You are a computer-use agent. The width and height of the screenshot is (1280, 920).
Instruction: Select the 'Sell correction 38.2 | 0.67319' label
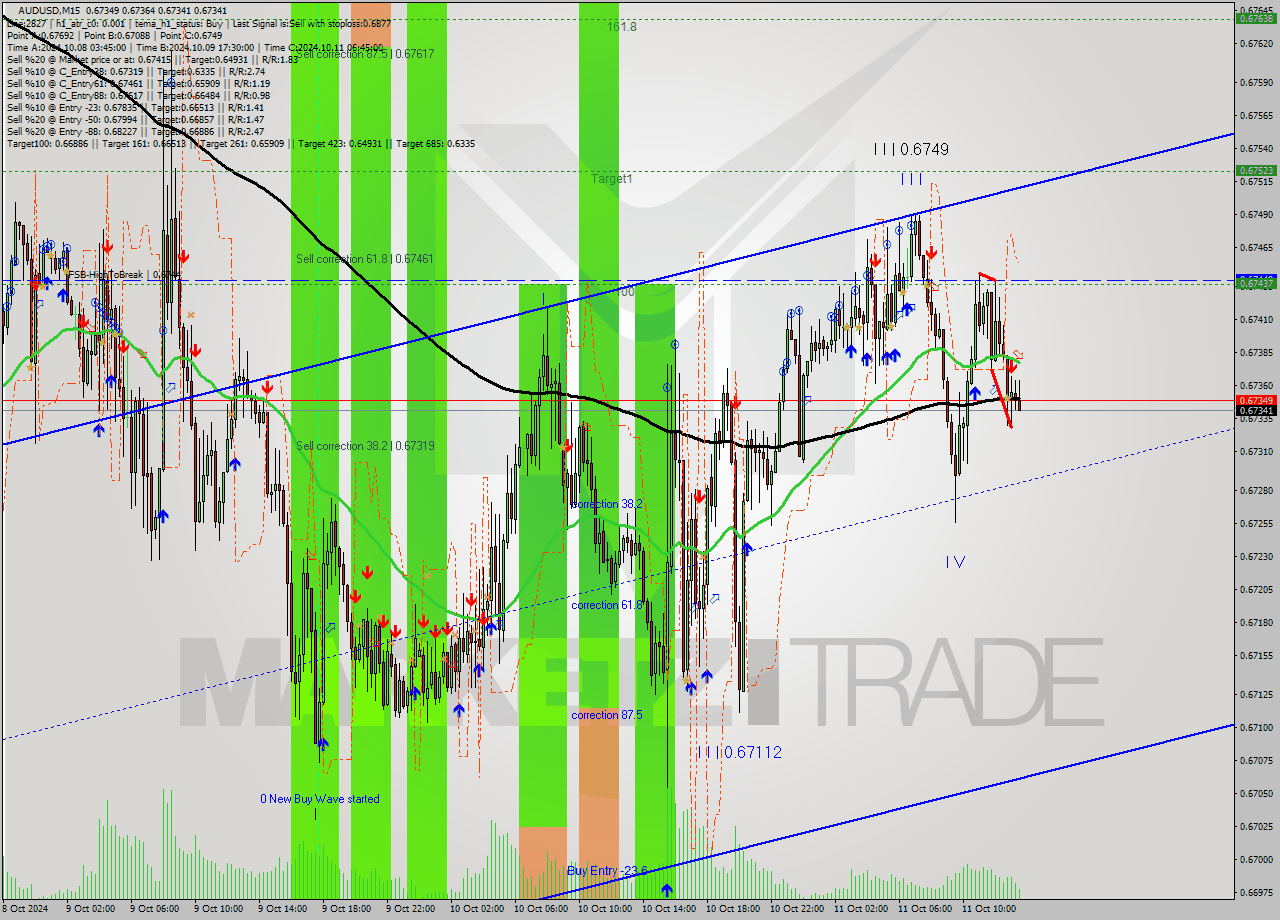point(365,446)
